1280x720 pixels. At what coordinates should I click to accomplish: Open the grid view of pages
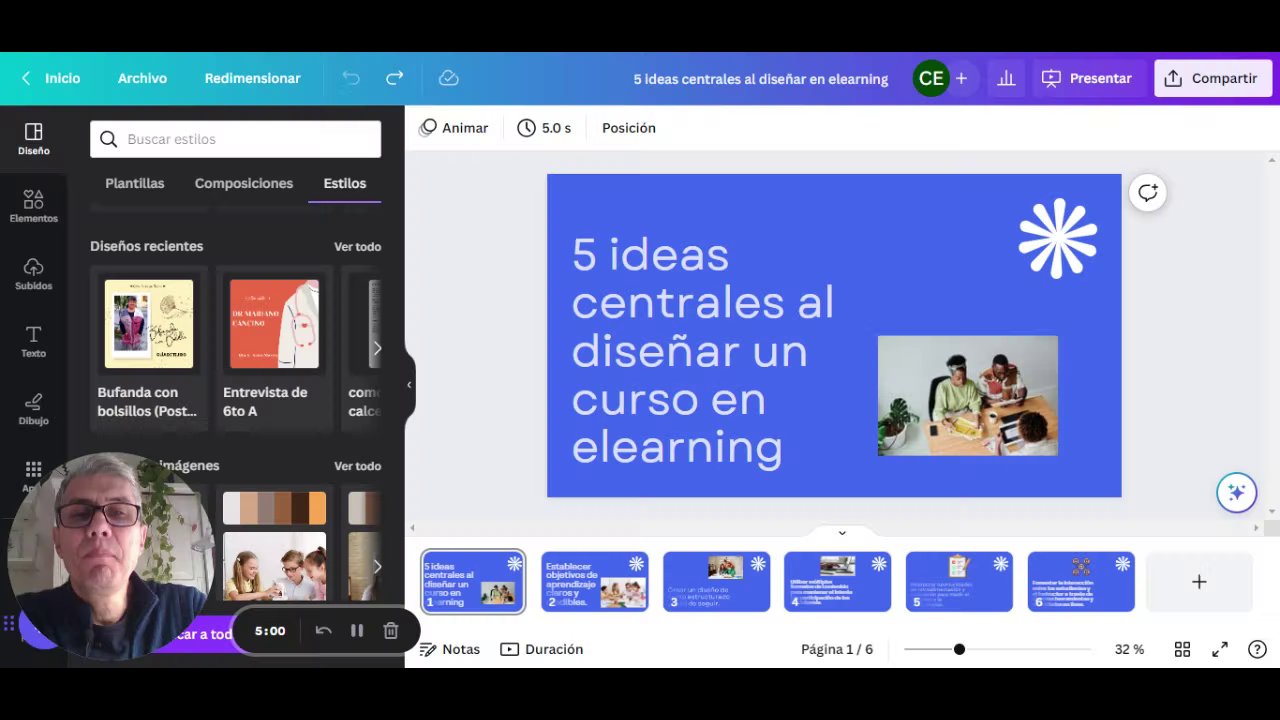point(1182,649)
